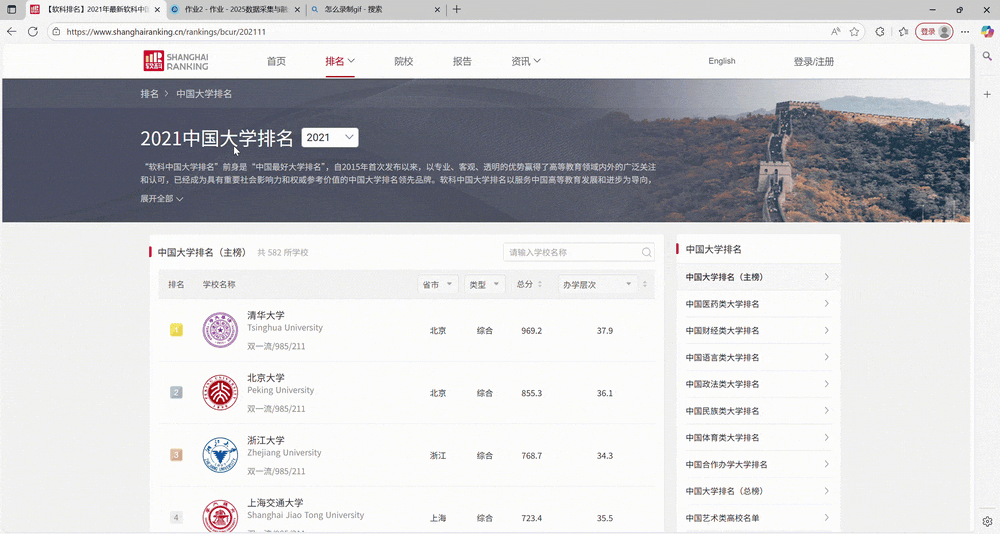The width and height of the screenshot is (1000, 534).
Task: Open 上海交通大学 school name link
Action: tap(276, 503)
